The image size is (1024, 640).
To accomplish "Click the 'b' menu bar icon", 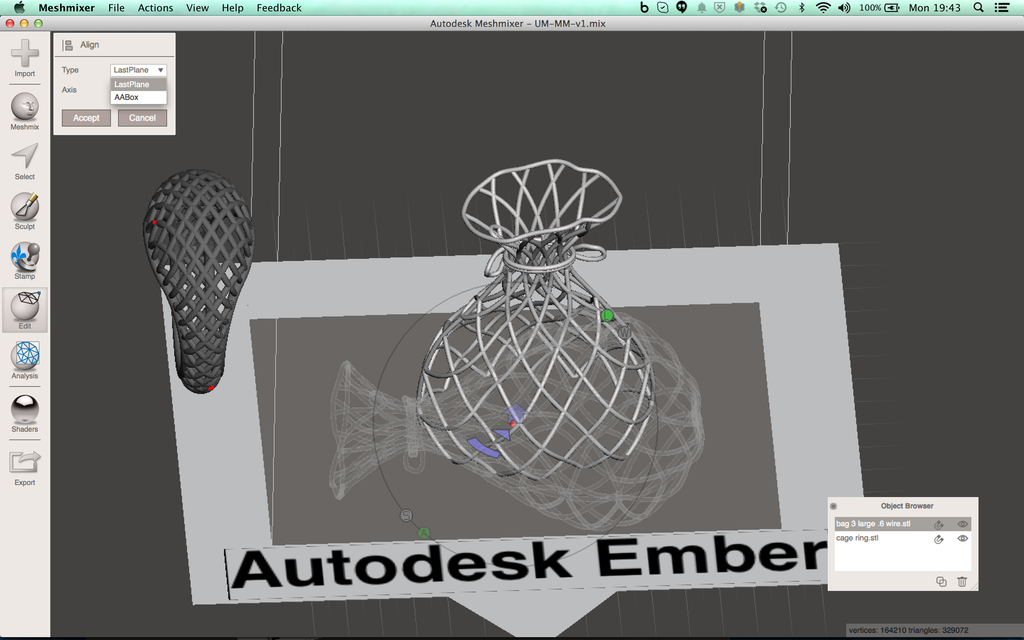I will pos(644,8).
